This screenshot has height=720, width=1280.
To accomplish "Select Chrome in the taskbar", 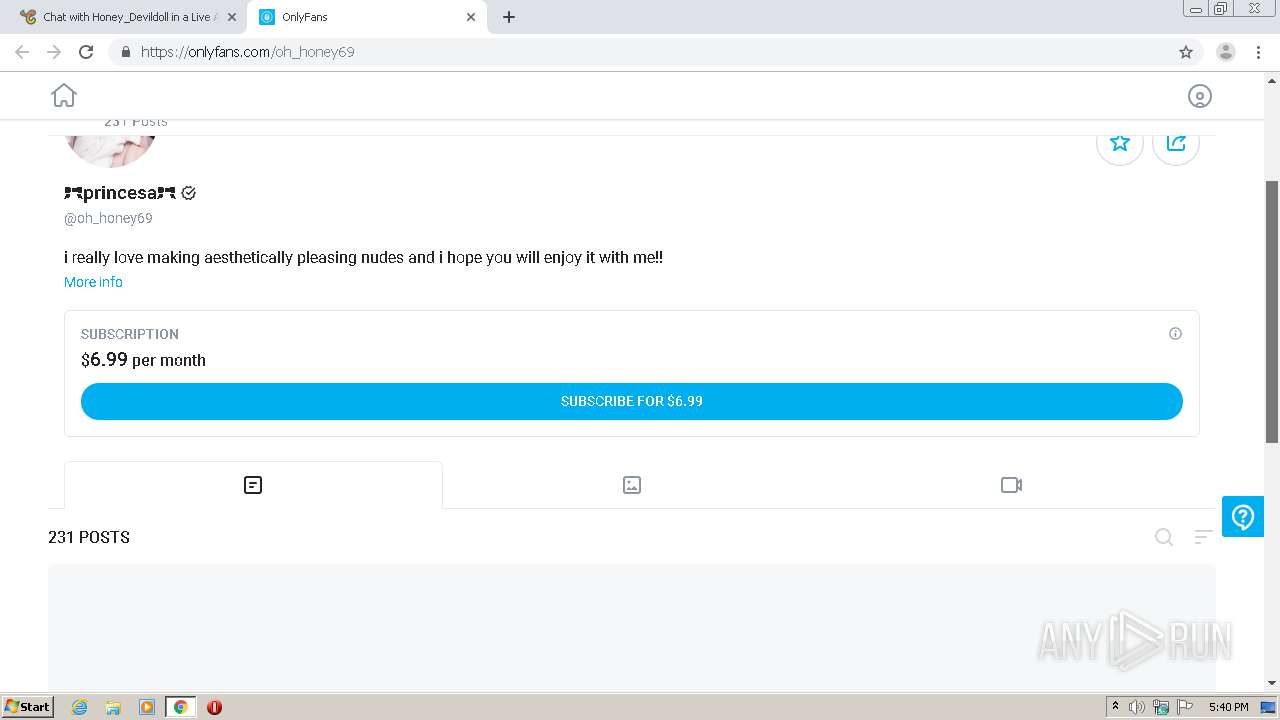I will tap(181, 707).
